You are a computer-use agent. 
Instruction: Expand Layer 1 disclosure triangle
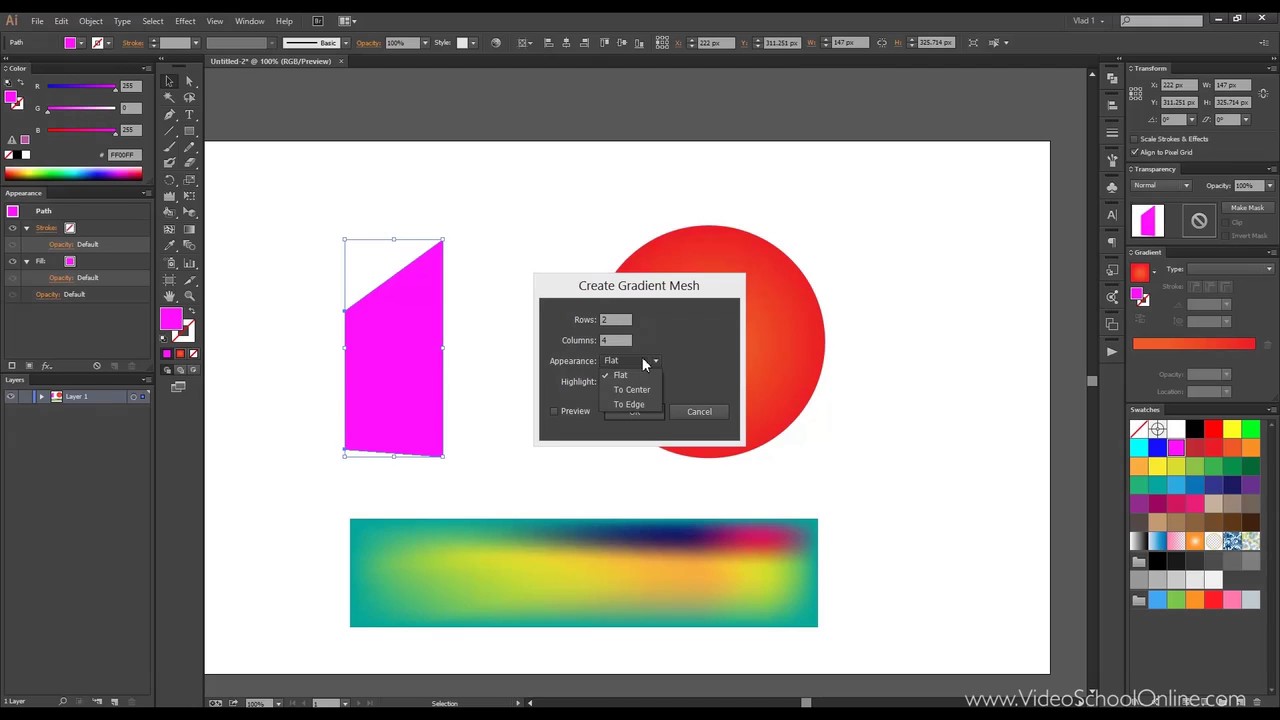click(x=42, y=397)
